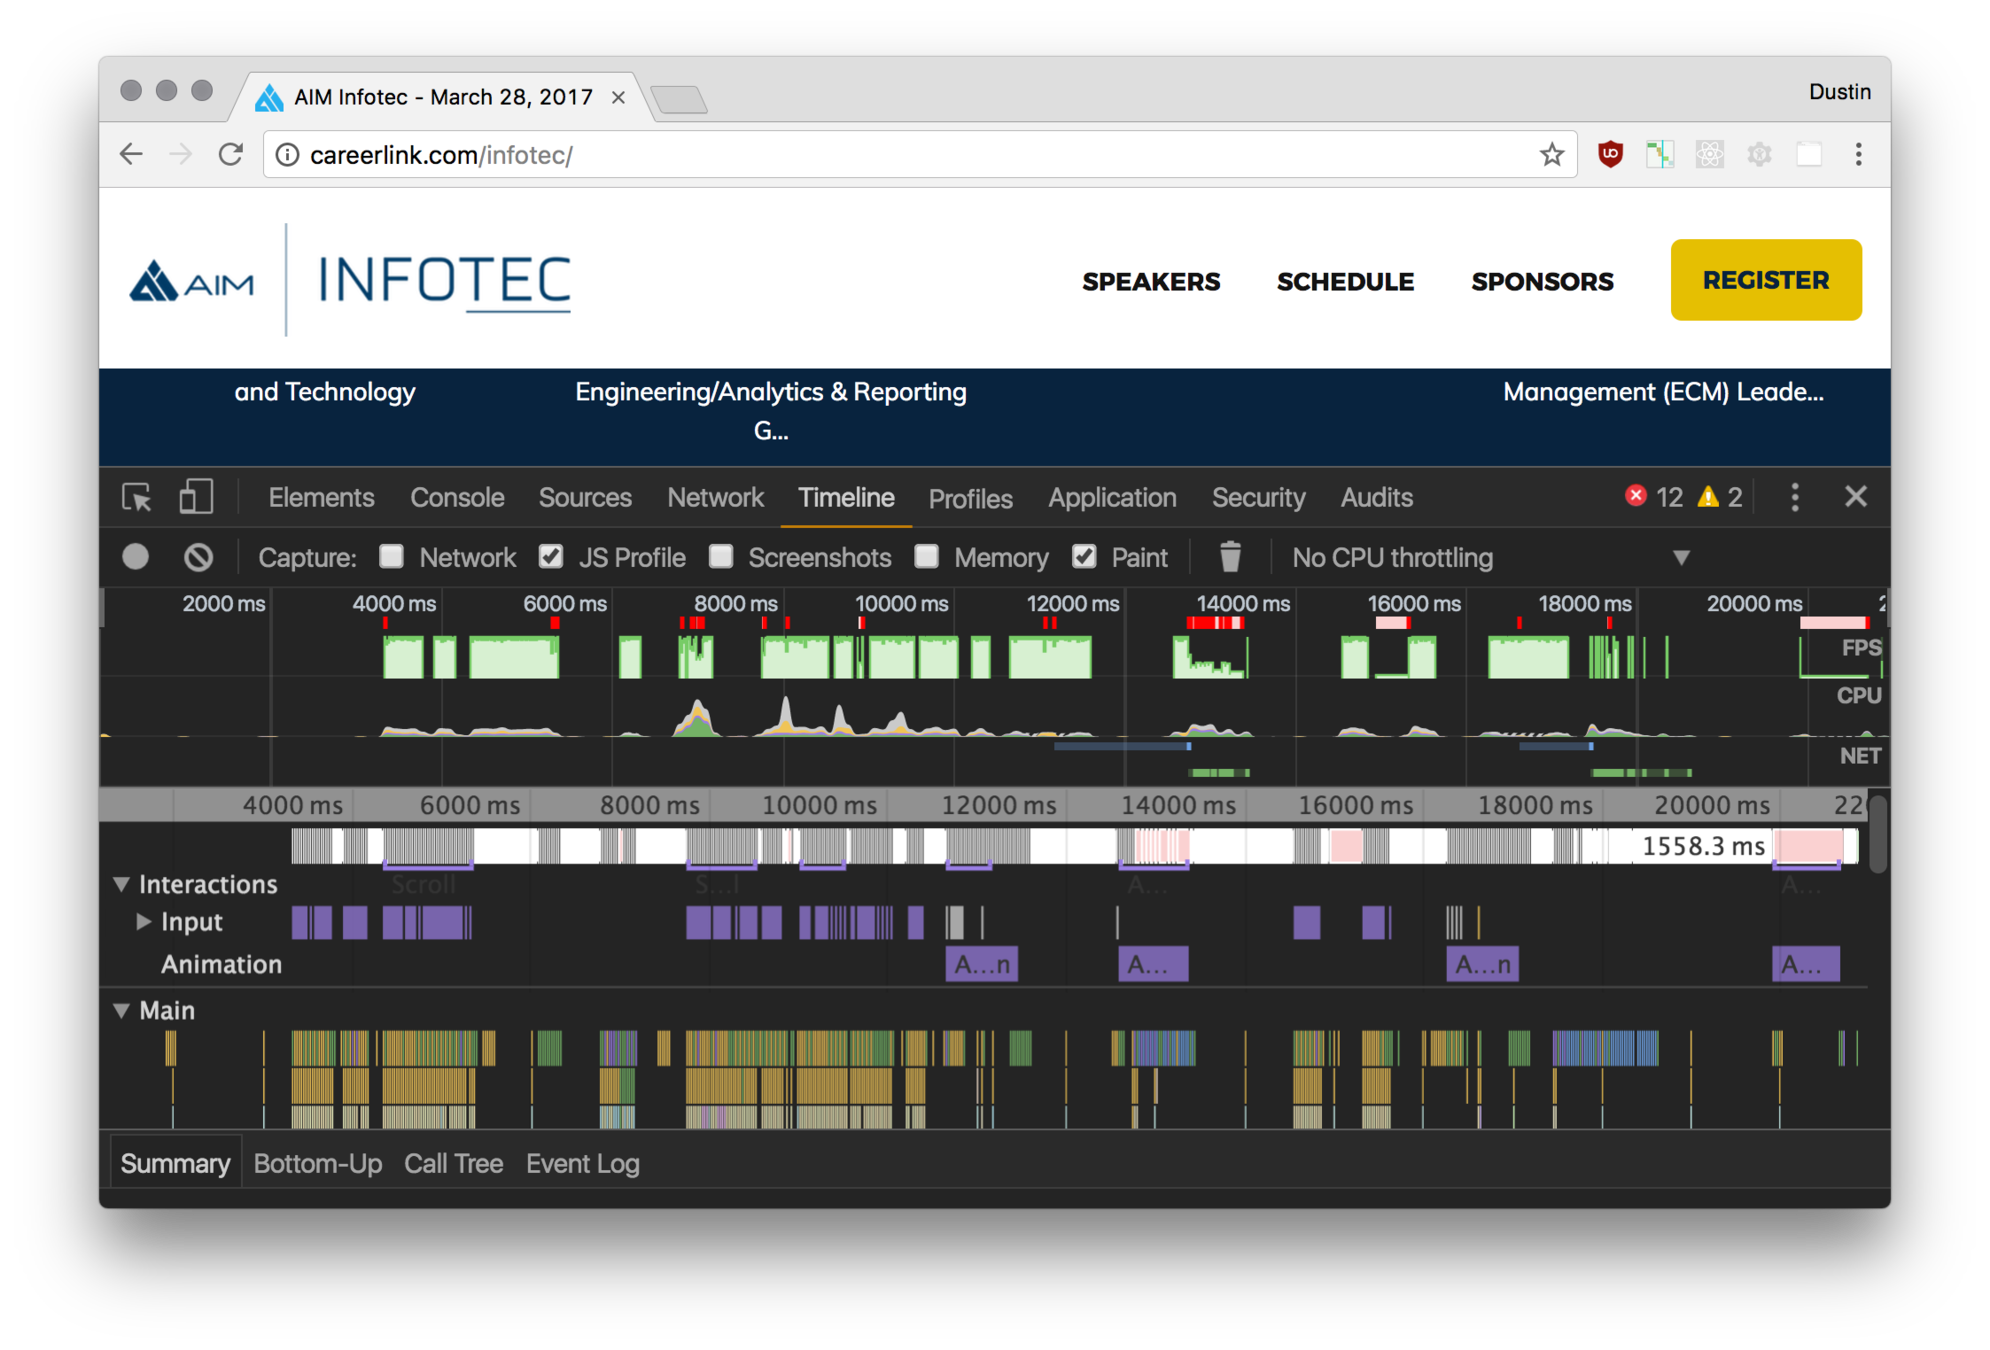Viewport: 1990px width, 1350px height.
Task: Expand the Input track
Action: coord(144,921)
